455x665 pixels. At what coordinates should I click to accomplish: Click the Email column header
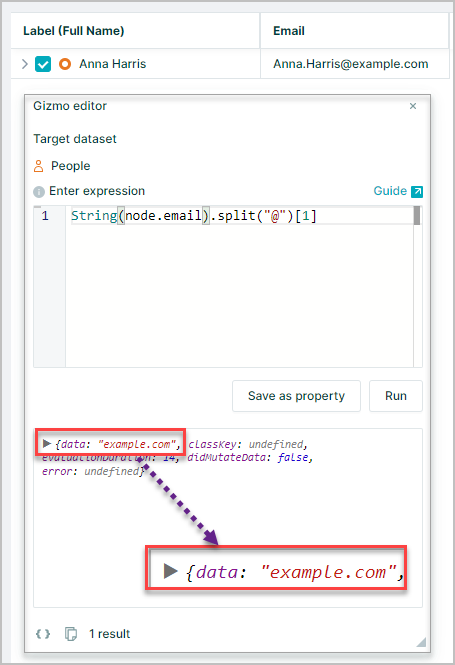click(289, 31)
